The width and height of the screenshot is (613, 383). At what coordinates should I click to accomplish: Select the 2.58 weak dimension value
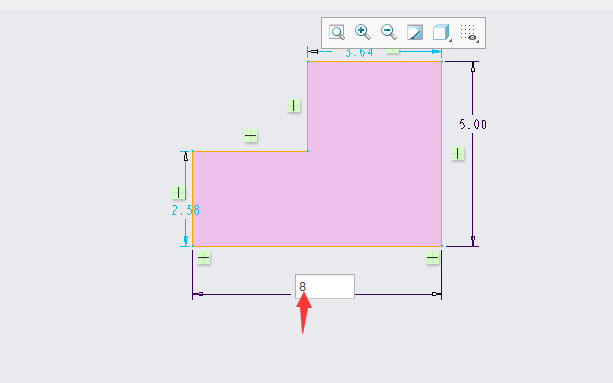pos(186,211)
